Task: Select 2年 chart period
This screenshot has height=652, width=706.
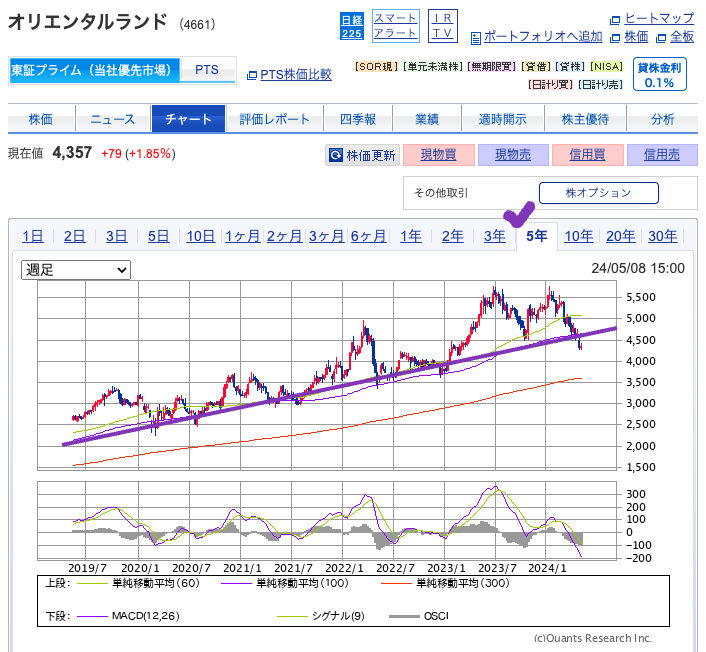Action: coord(453,236)
